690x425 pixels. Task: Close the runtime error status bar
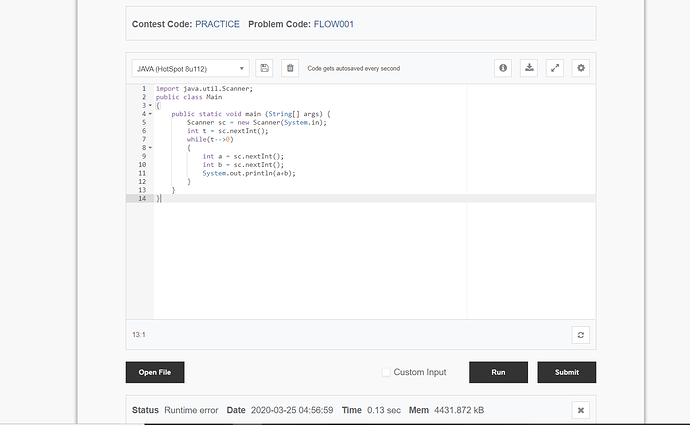(x=581, y=410)
